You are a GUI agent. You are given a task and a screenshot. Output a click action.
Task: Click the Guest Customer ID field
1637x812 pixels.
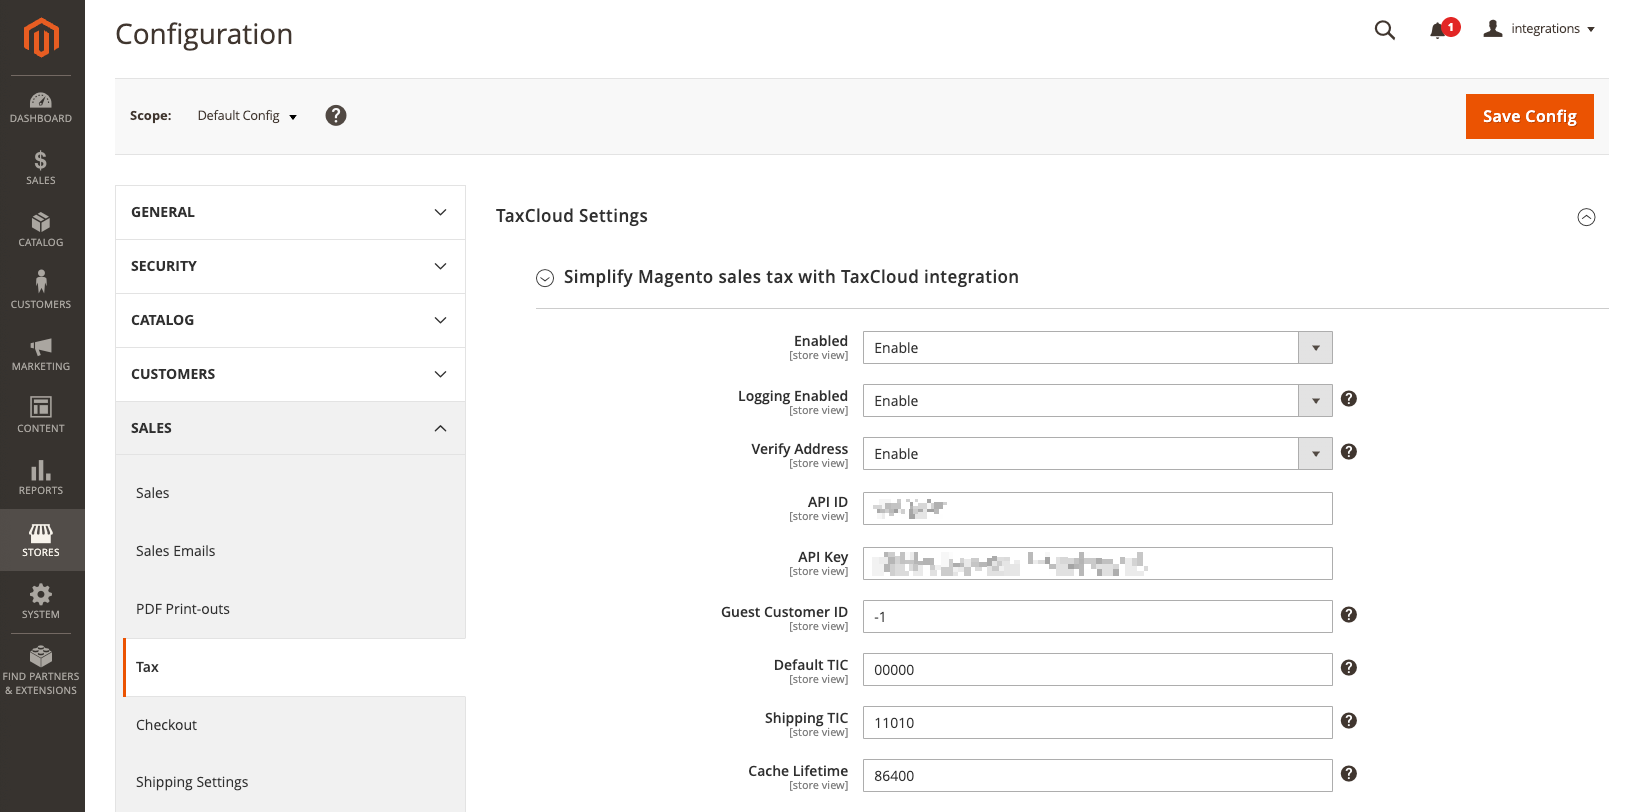pos(1097,616)
